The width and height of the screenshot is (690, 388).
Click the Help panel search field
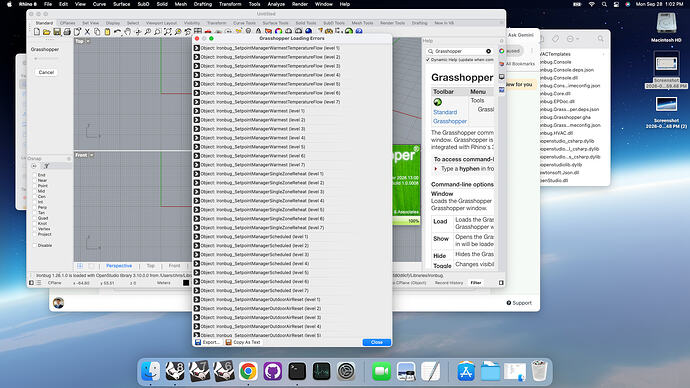[459, 51]
